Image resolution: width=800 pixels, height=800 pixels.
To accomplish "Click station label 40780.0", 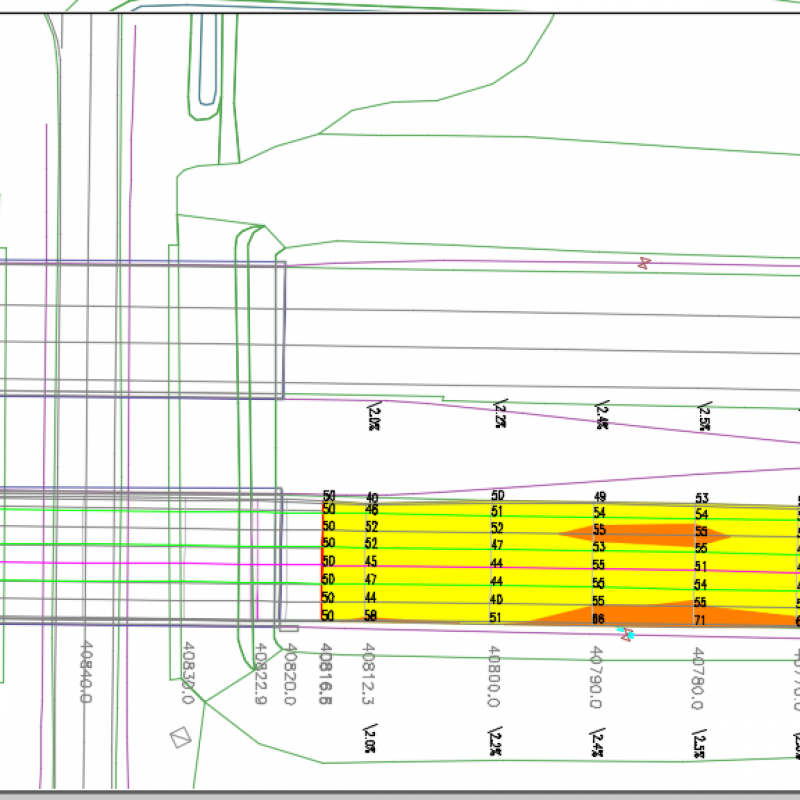I will point(697,676).
